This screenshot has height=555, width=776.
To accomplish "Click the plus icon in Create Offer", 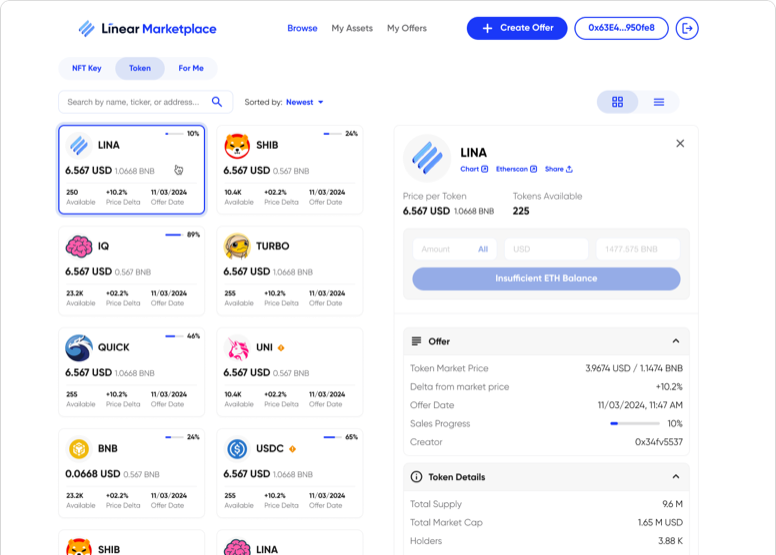I will click(x=487, y=29).
